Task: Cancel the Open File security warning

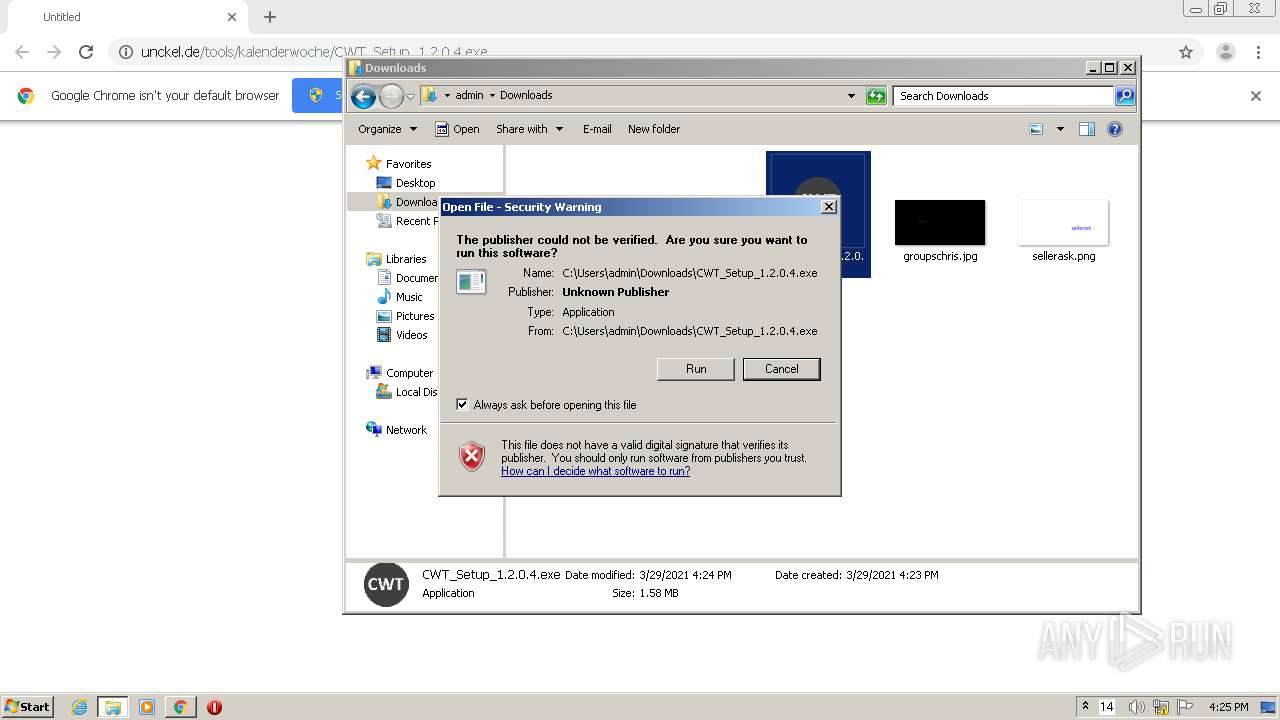Action: (x=781, y=369)
